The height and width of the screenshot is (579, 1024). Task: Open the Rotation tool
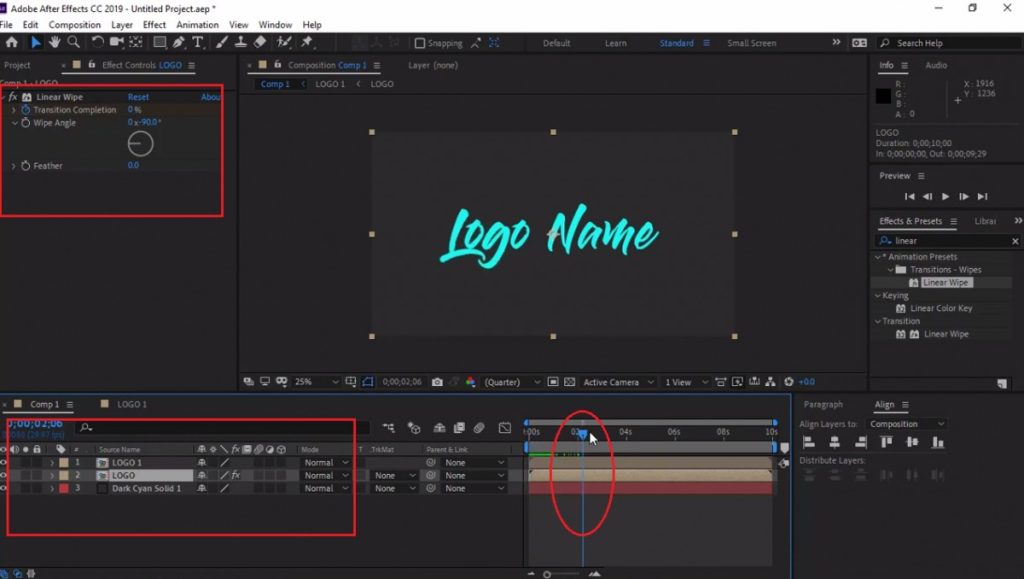[97, 42]
